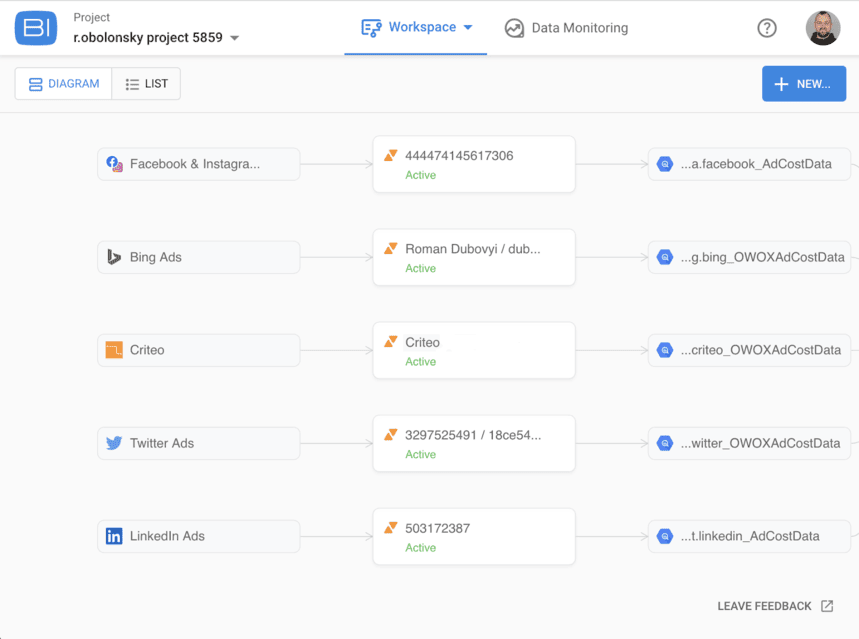The height and width of the screenshot is (639, 859).
Task: Expand the project selector dropdown
Action: tap(235, 38)
